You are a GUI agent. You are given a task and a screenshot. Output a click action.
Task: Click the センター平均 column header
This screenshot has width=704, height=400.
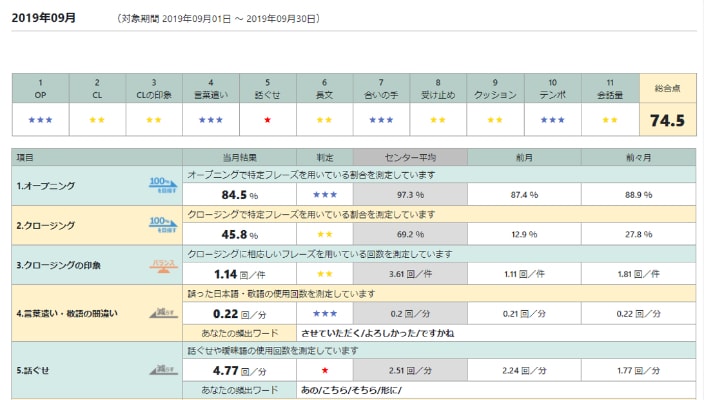click(410, 158)
